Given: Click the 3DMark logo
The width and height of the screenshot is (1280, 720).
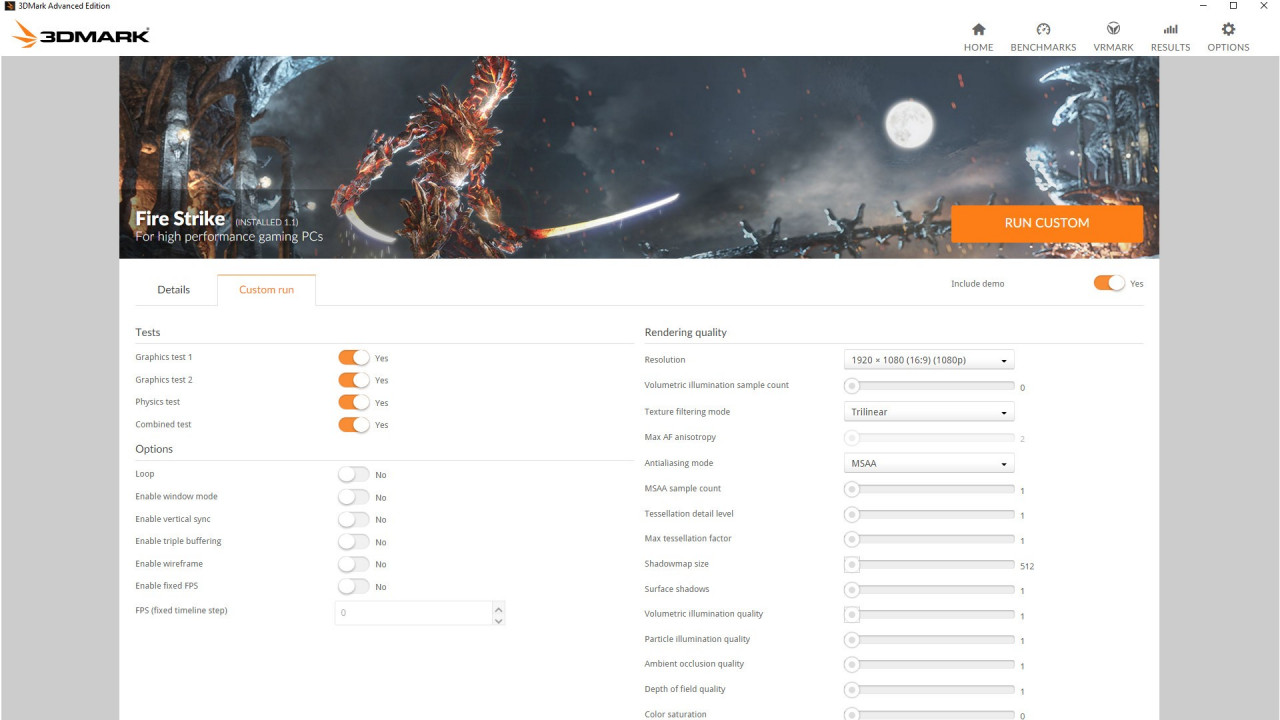Looking at the screenshot, I should [81, 35].
